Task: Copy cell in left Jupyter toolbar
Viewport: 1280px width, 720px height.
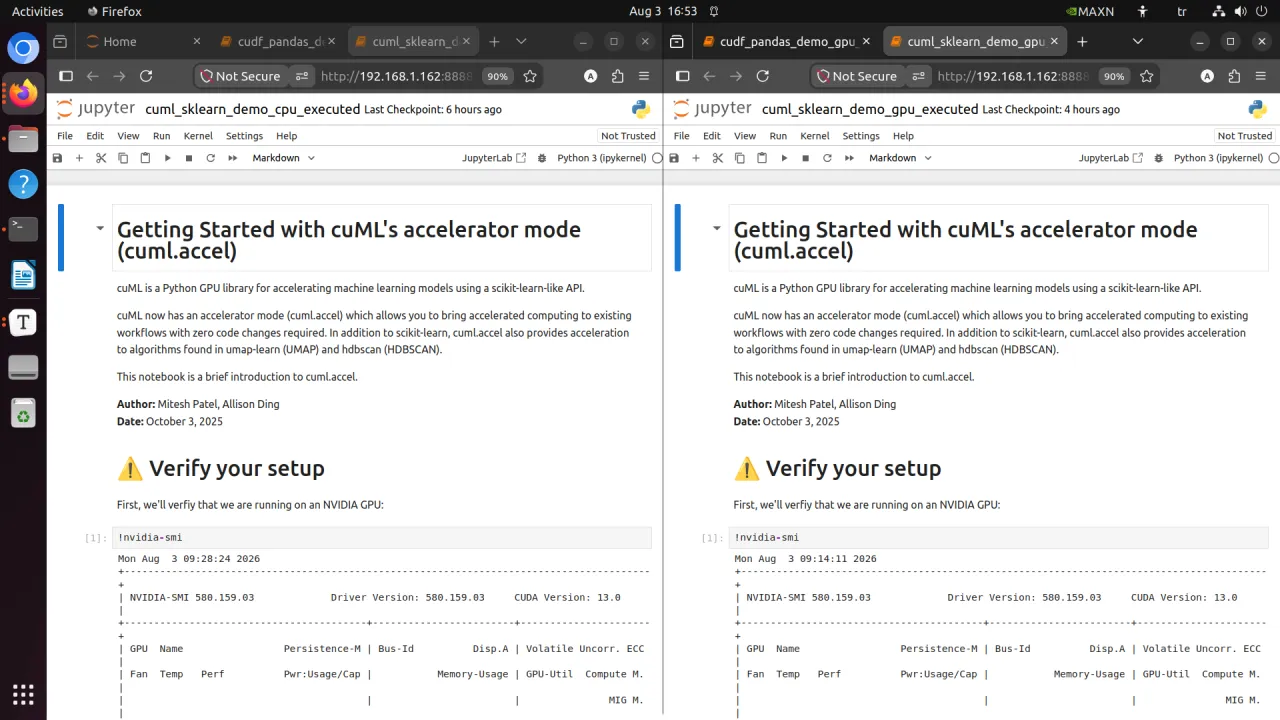Action: tap(123, 158)
